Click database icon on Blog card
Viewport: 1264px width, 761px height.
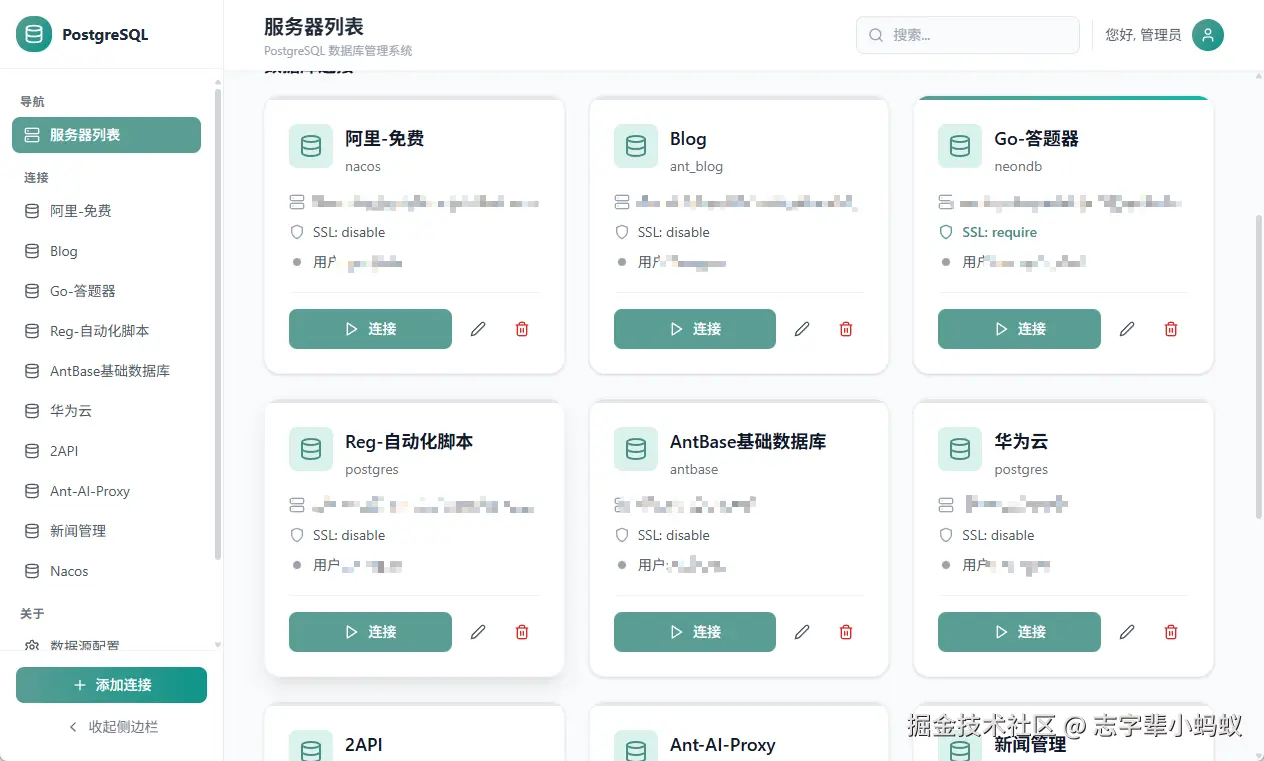pyautogui.click(x=636, y=146)
